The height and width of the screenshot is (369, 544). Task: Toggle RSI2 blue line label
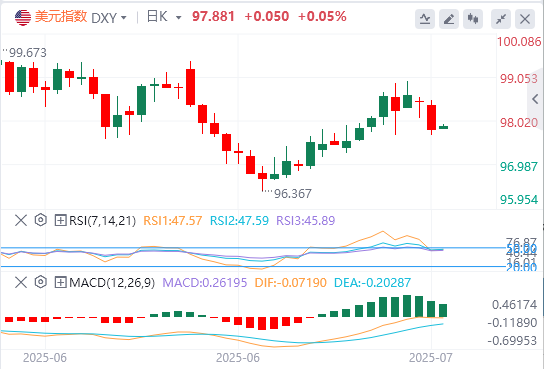click(239, 221)
